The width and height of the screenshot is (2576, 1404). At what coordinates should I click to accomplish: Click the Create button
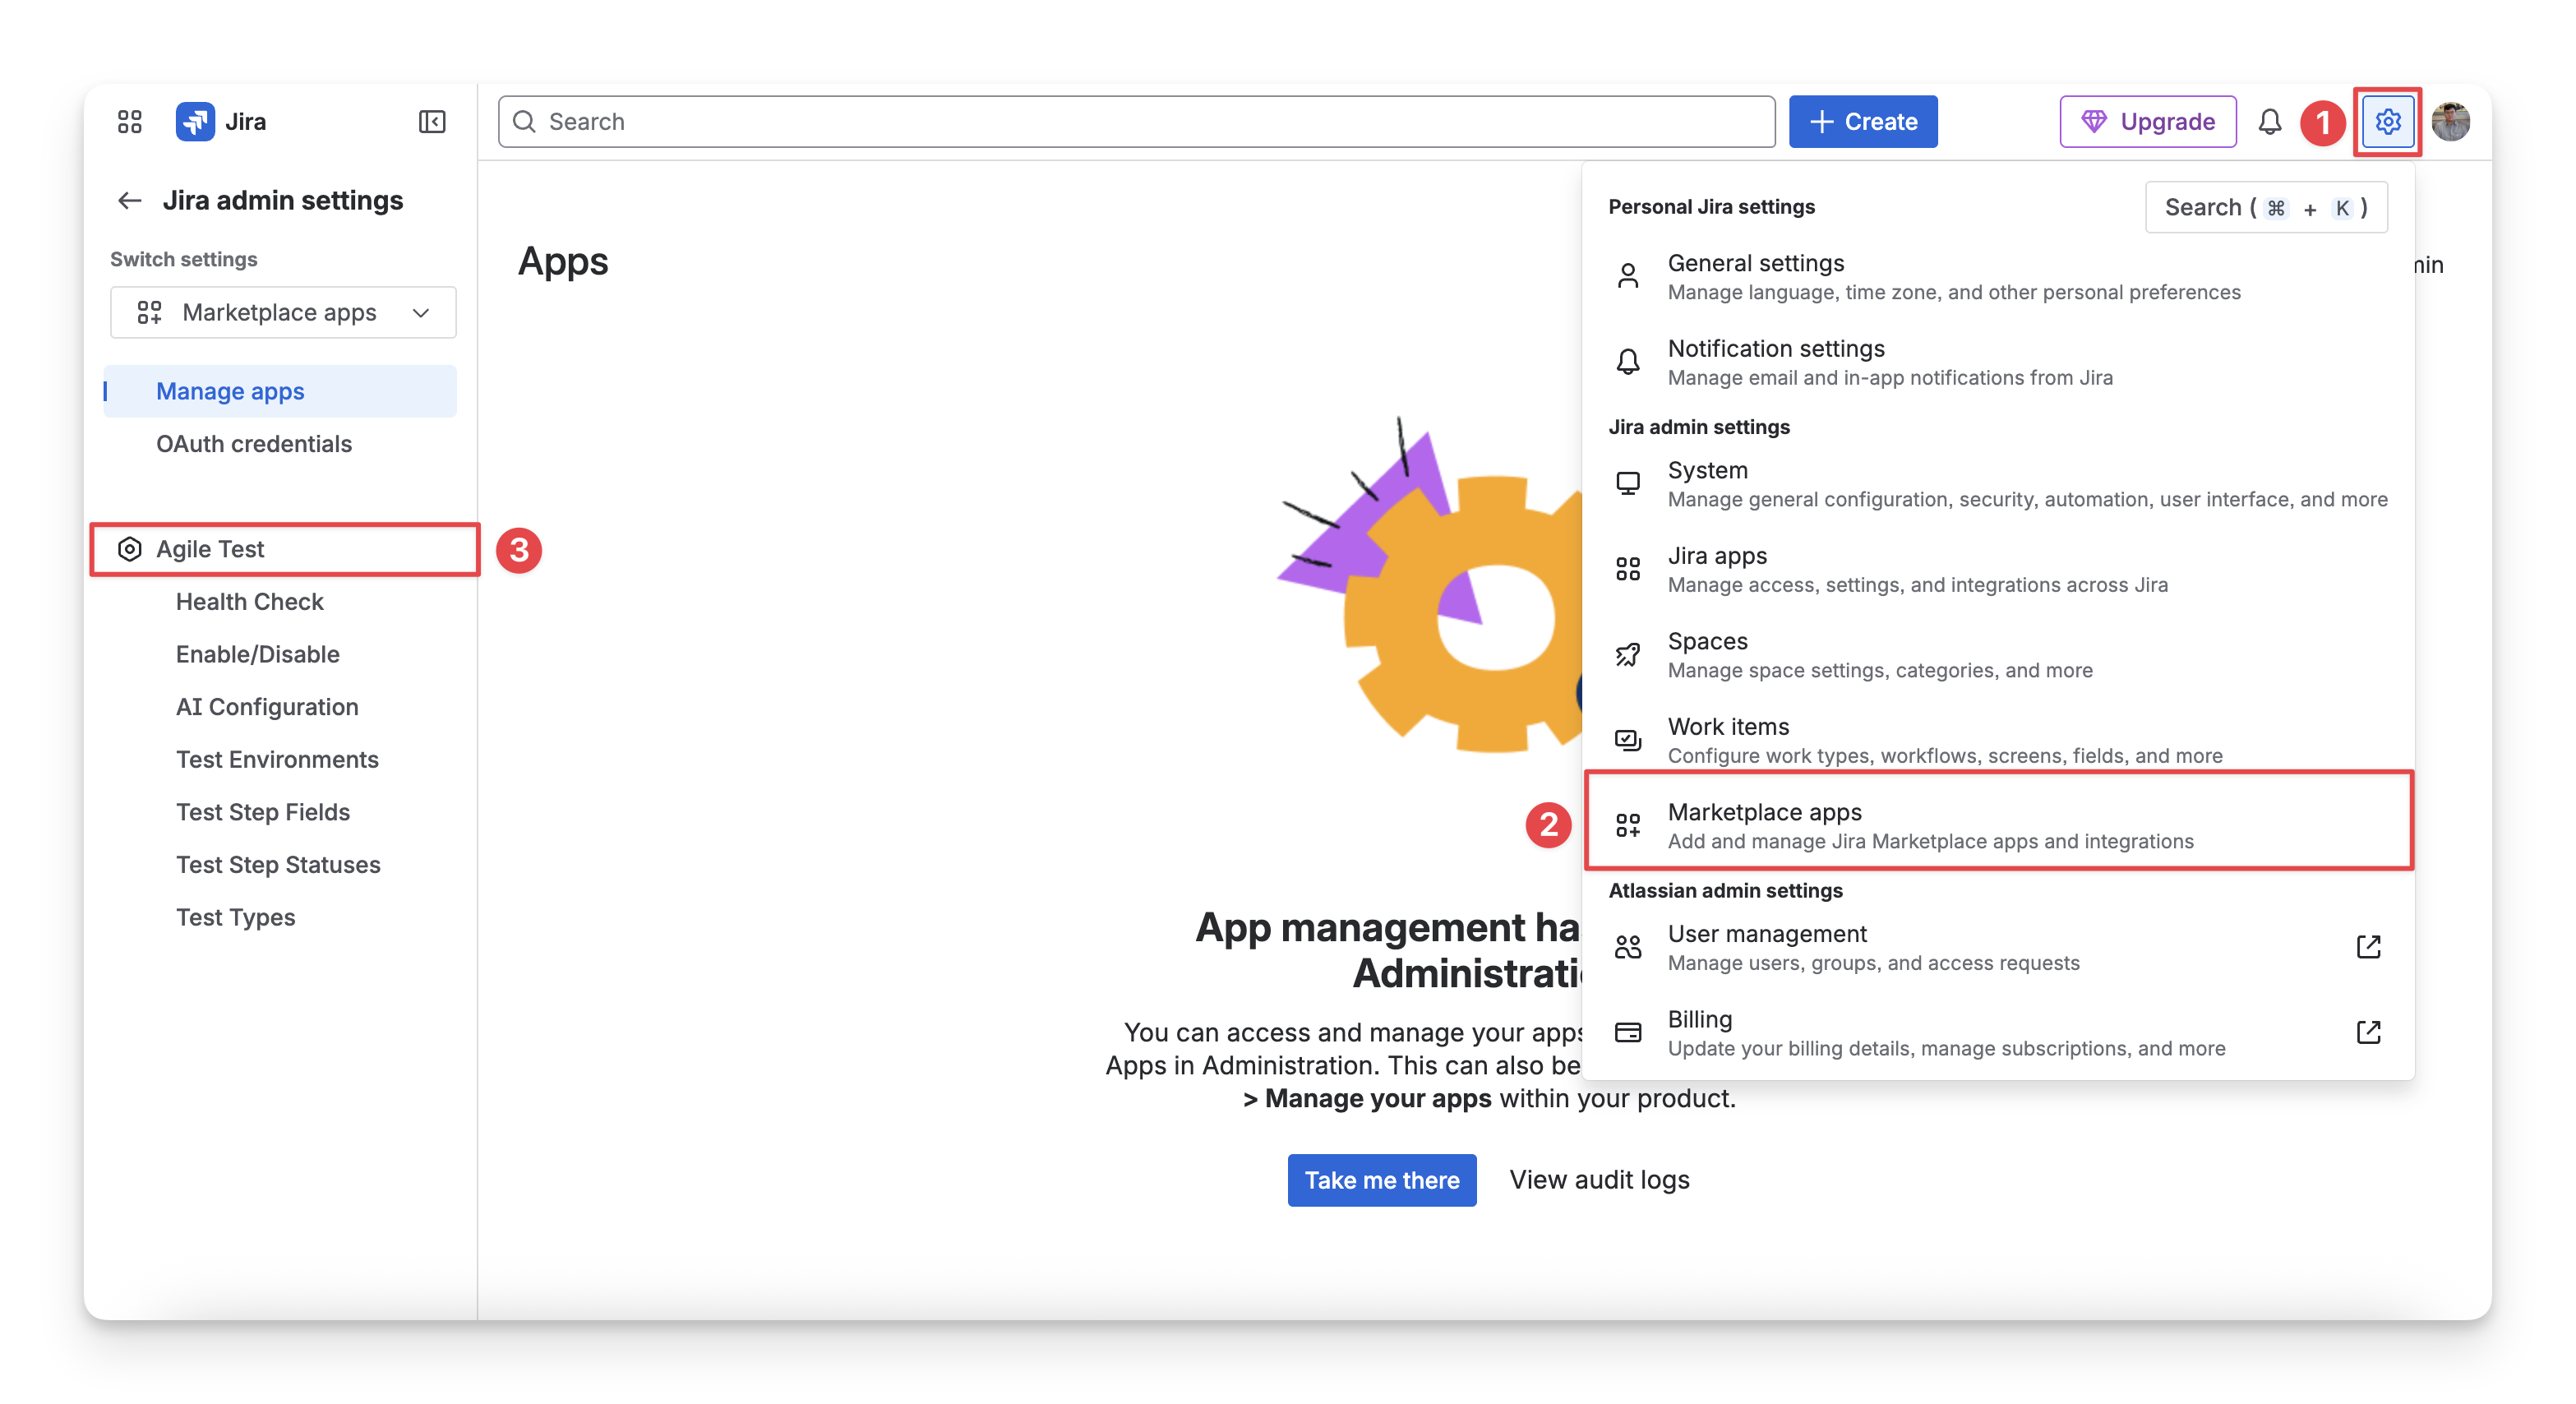[1862, 122]
